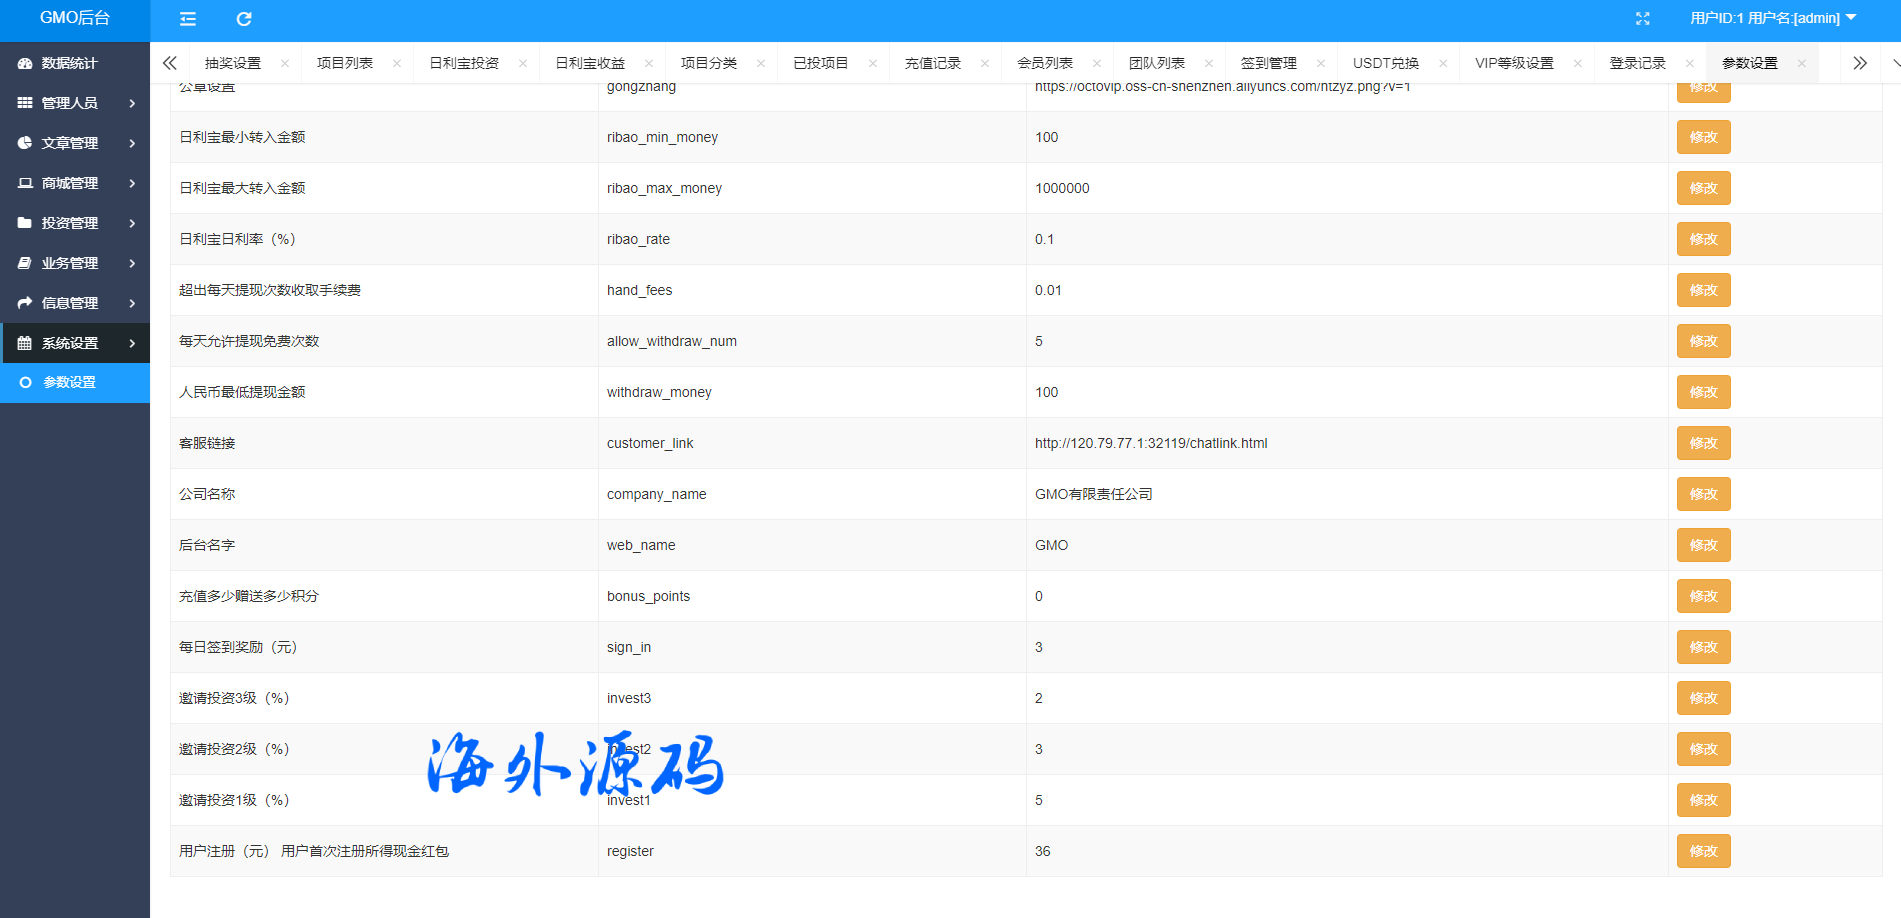
Task: Click the sidebar collapse menu icon
Action: click(187, 19)
